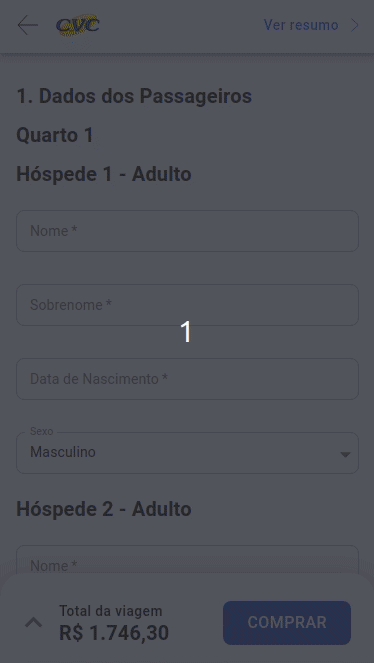Click the Hóspede 2 - Adulto heading
Viewport: 374px width, 663px height.
click(104, 509)
